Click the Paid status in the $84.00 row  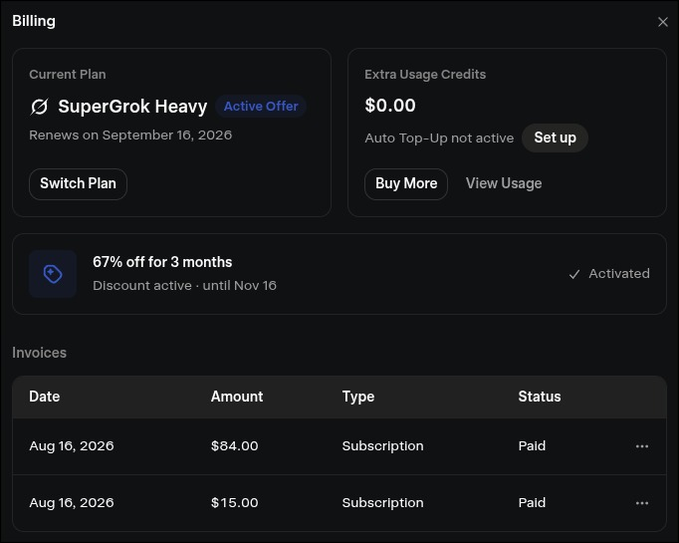coord(532,446)
